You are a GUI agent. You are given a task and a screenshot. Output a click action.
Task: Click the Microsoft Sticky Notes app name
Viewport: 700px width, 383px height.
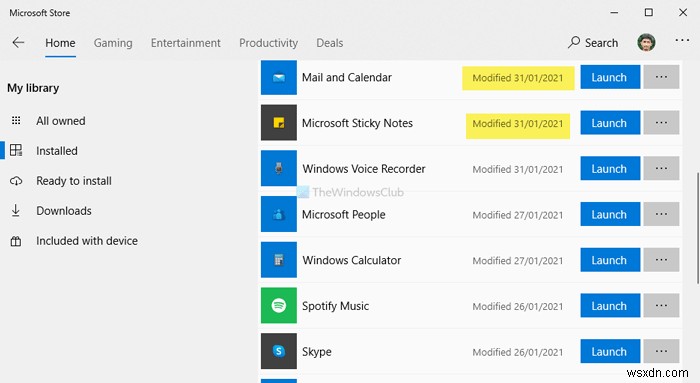(357, 123)
